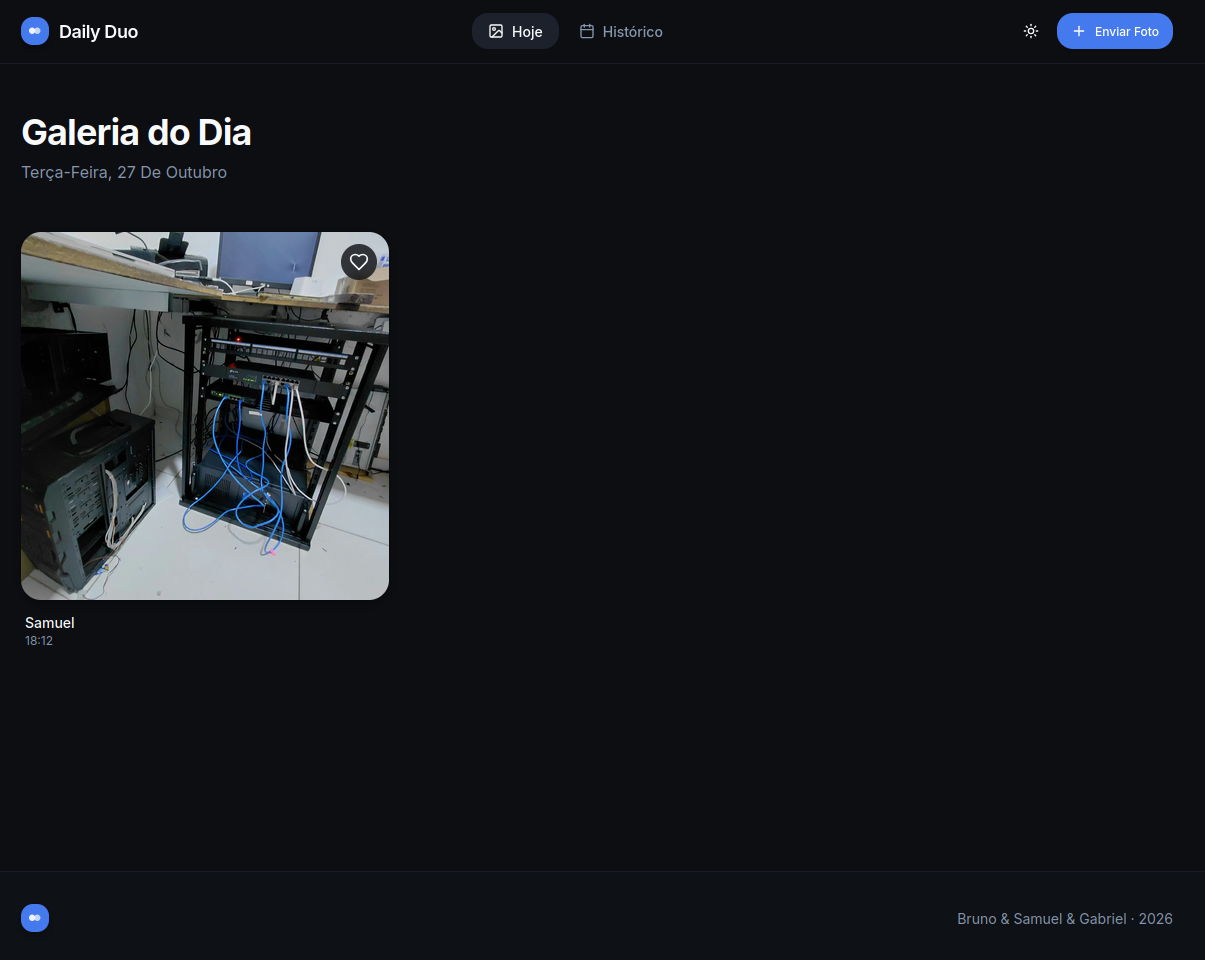Click the 18:12 timestamp
This screenshot has width=1205, height=960.
point(39,641)
